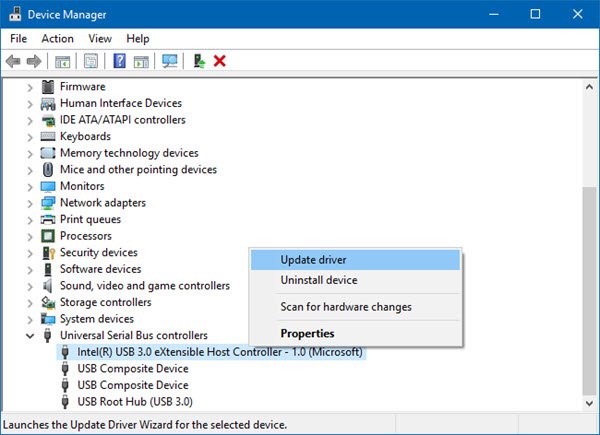This screenshot has height=435, width=600.
Task: Open Properties from the context menu
Action: pos(355,333)
